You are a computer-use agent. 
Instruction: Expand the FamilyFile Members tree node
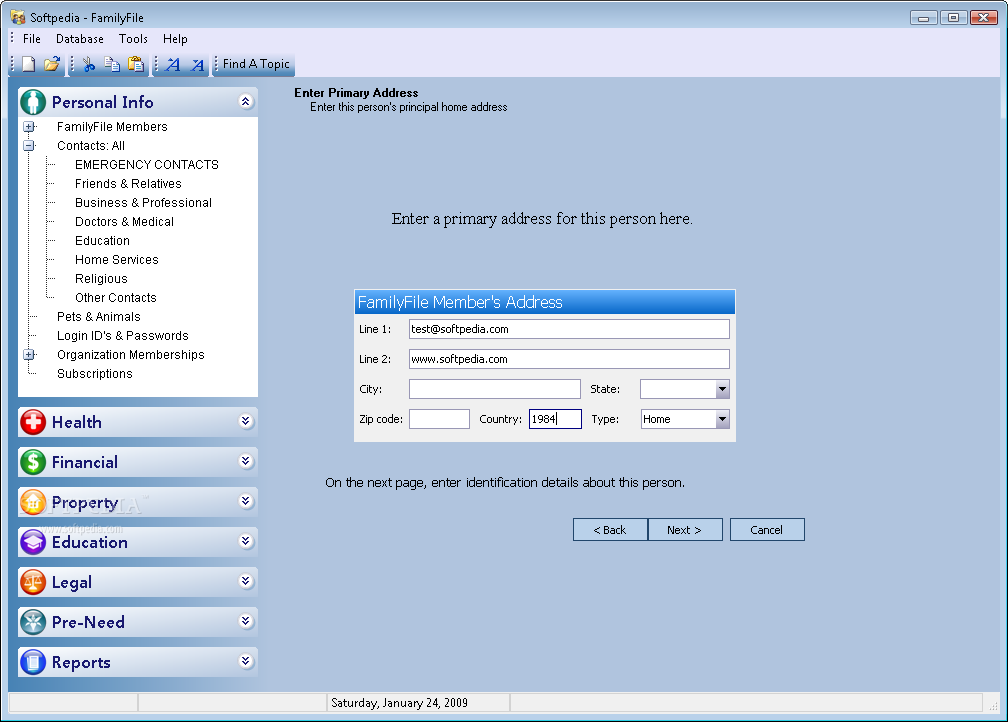coord(29,127)
